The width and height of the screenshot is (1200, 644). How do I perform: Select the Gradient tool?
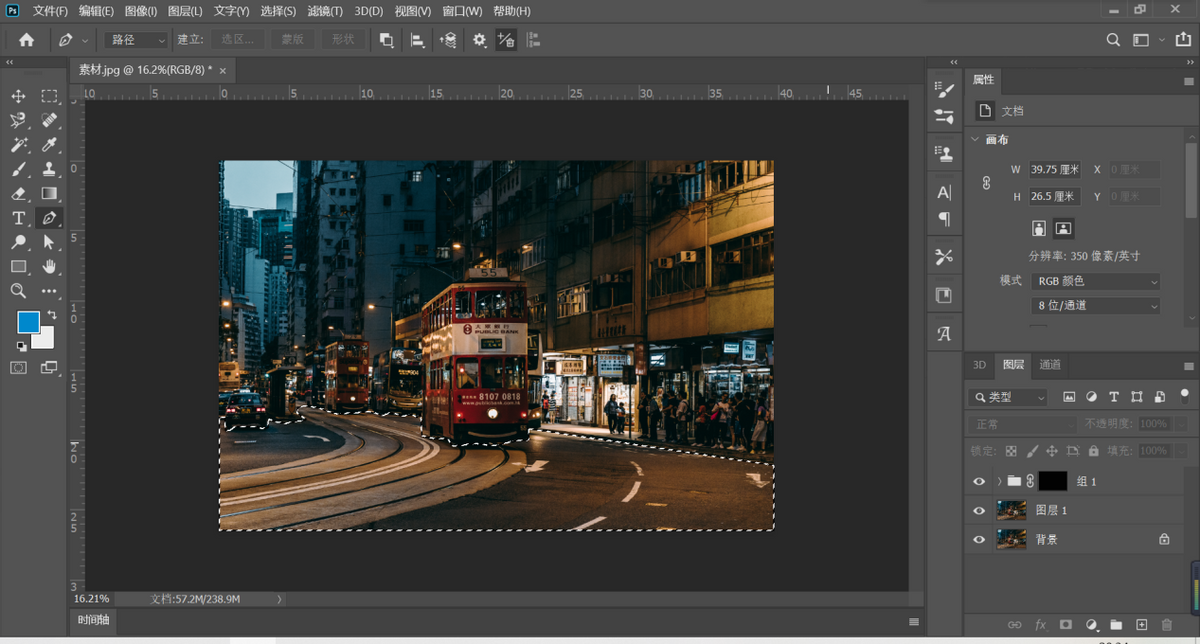pos(49,194)
